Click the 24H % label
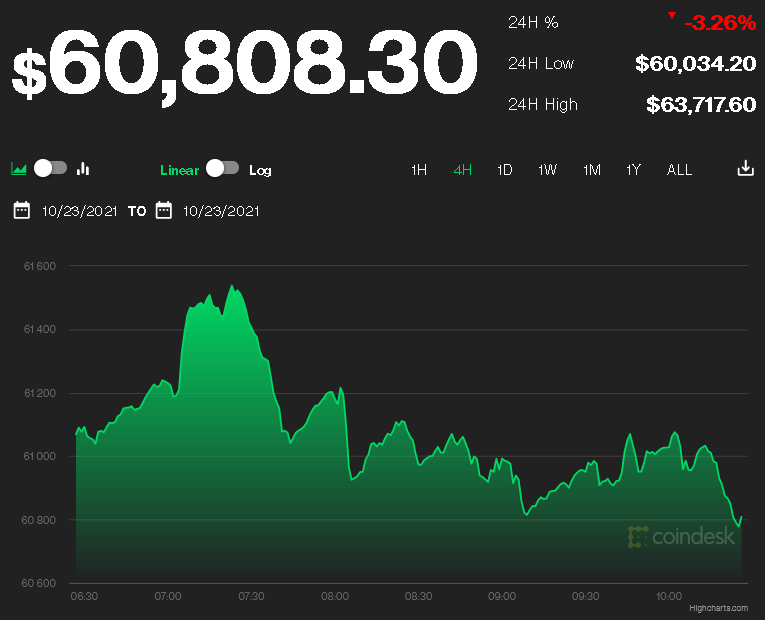The width and height of the screenshot is (765, 620). click(533, 22)
